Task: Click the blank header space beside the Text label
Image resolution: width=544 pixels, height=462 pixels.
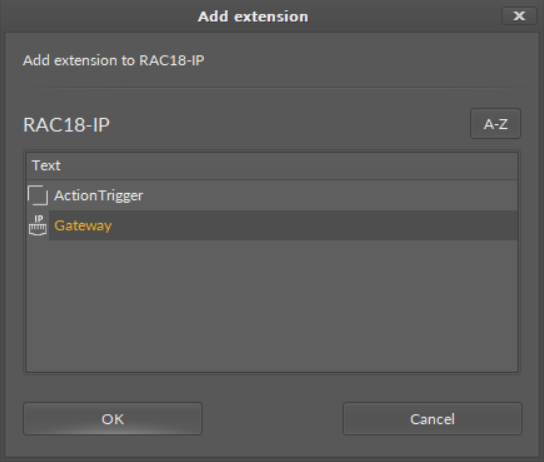Action: [289, 166]
